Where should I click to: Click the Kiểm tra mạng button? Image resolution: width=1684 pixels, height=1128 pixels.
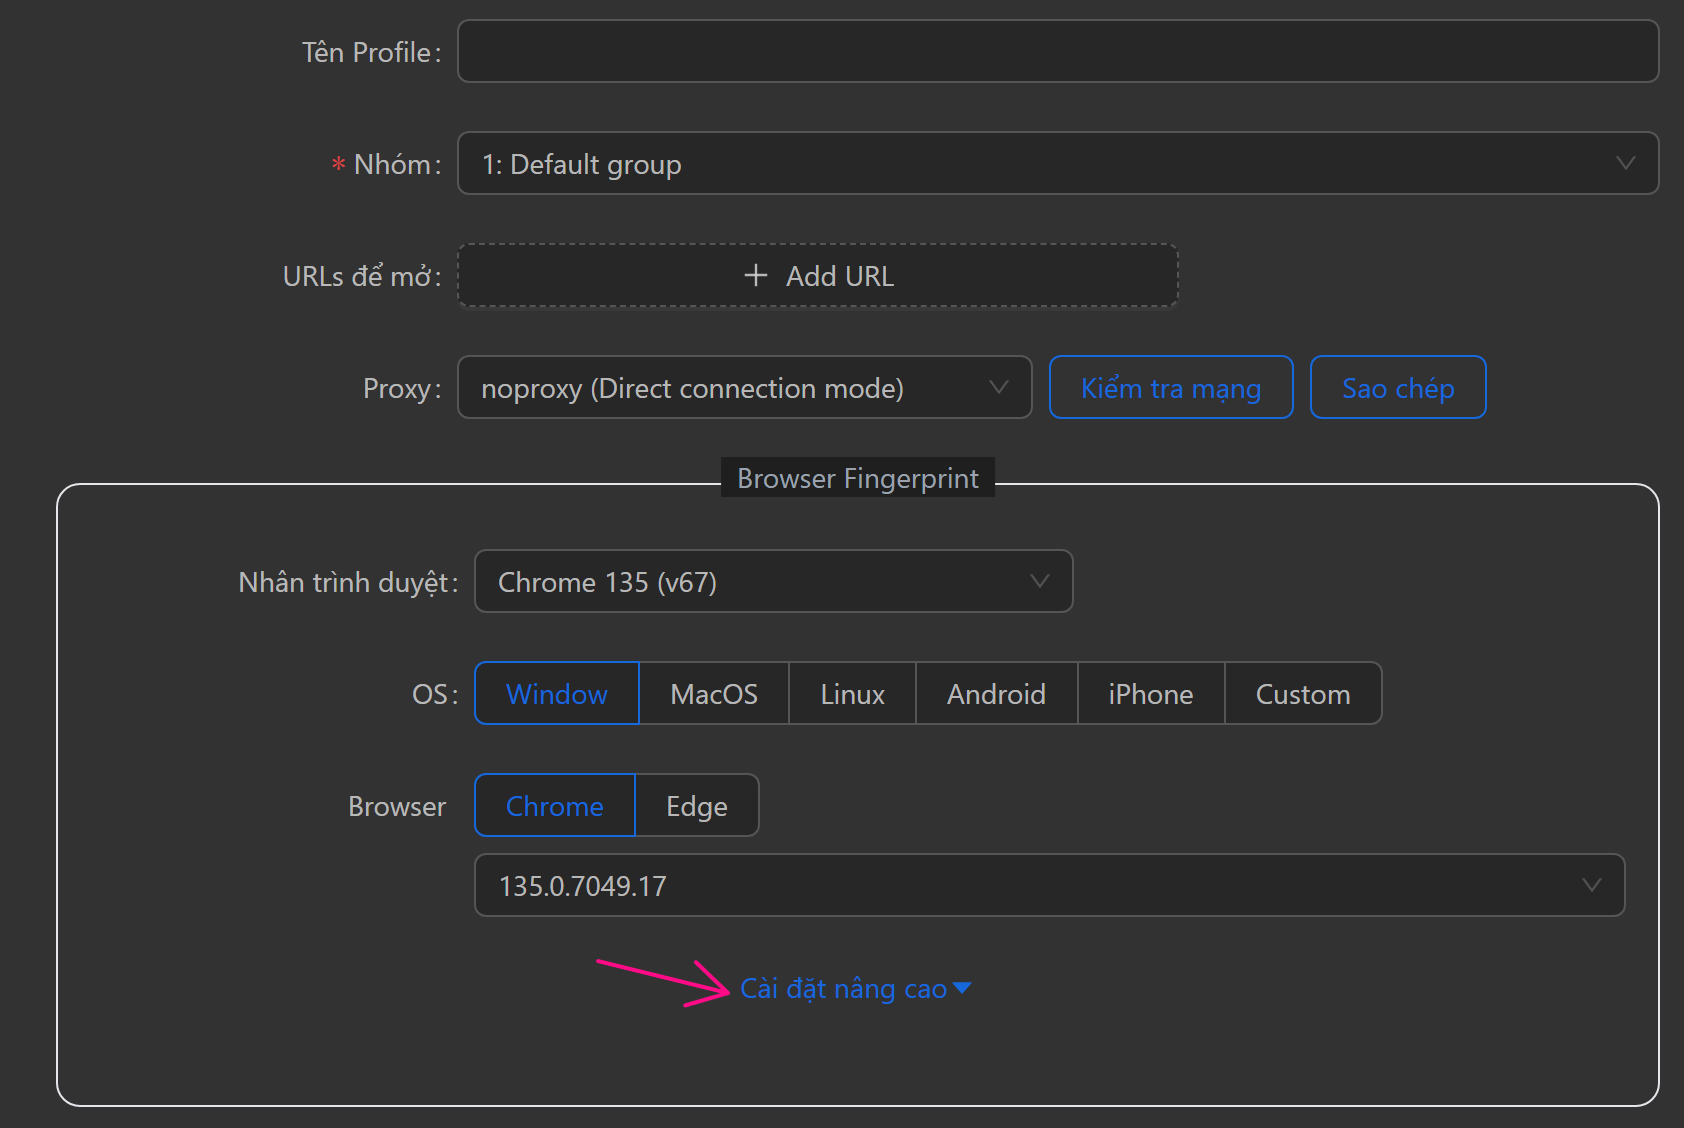[x=1170, y=388]
